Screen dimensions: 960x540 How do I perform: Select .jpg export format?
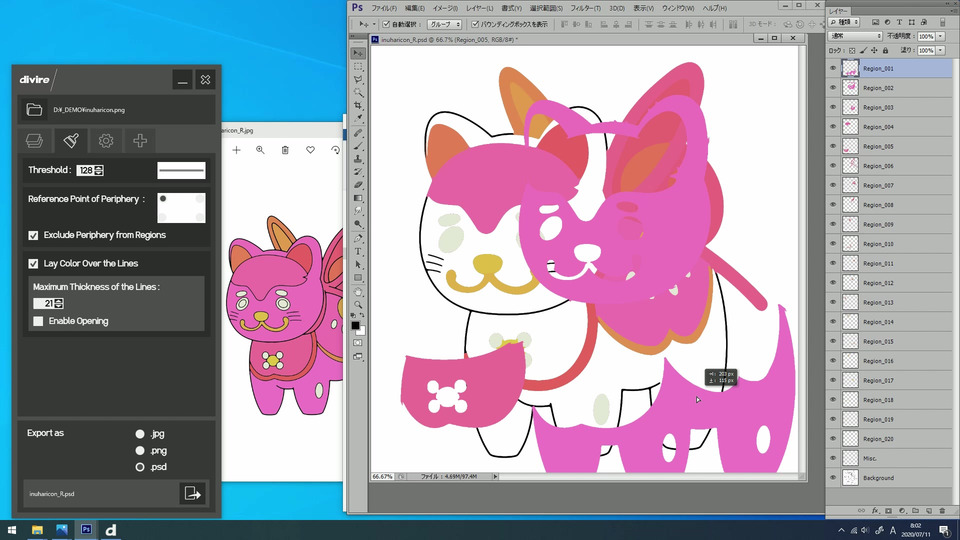[x=140, y=434]
